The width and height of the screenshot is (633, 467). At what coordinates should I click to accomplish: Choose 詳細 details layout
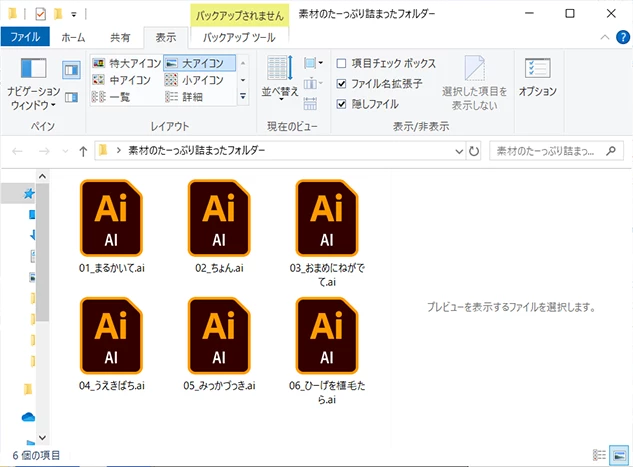pyautogui.click(x=184, y=97)
